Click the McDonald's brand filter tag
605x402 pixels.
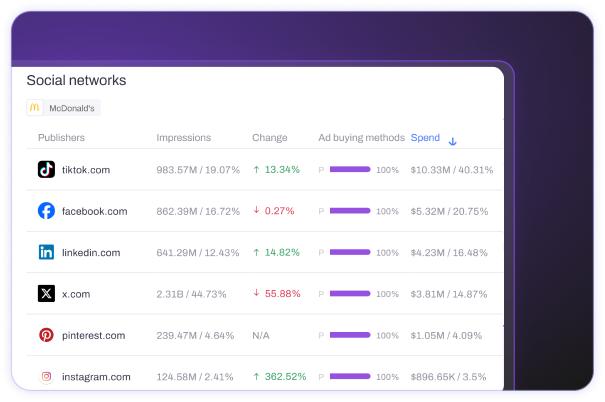(x=63, y=107)
